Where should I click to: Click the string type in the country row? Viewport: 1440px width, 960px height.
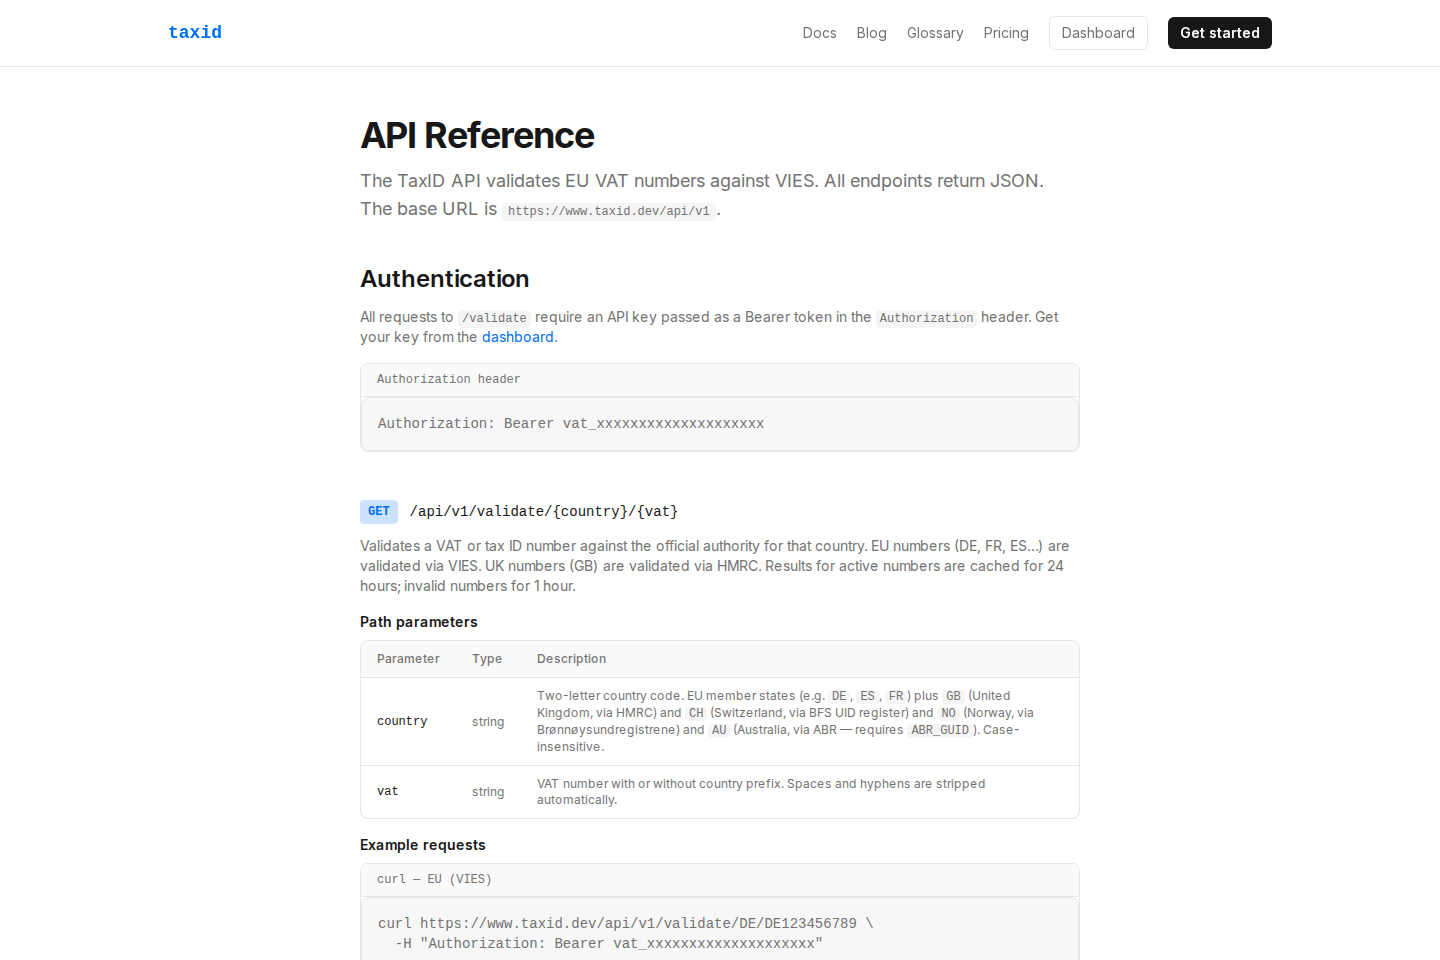[488, 722]
